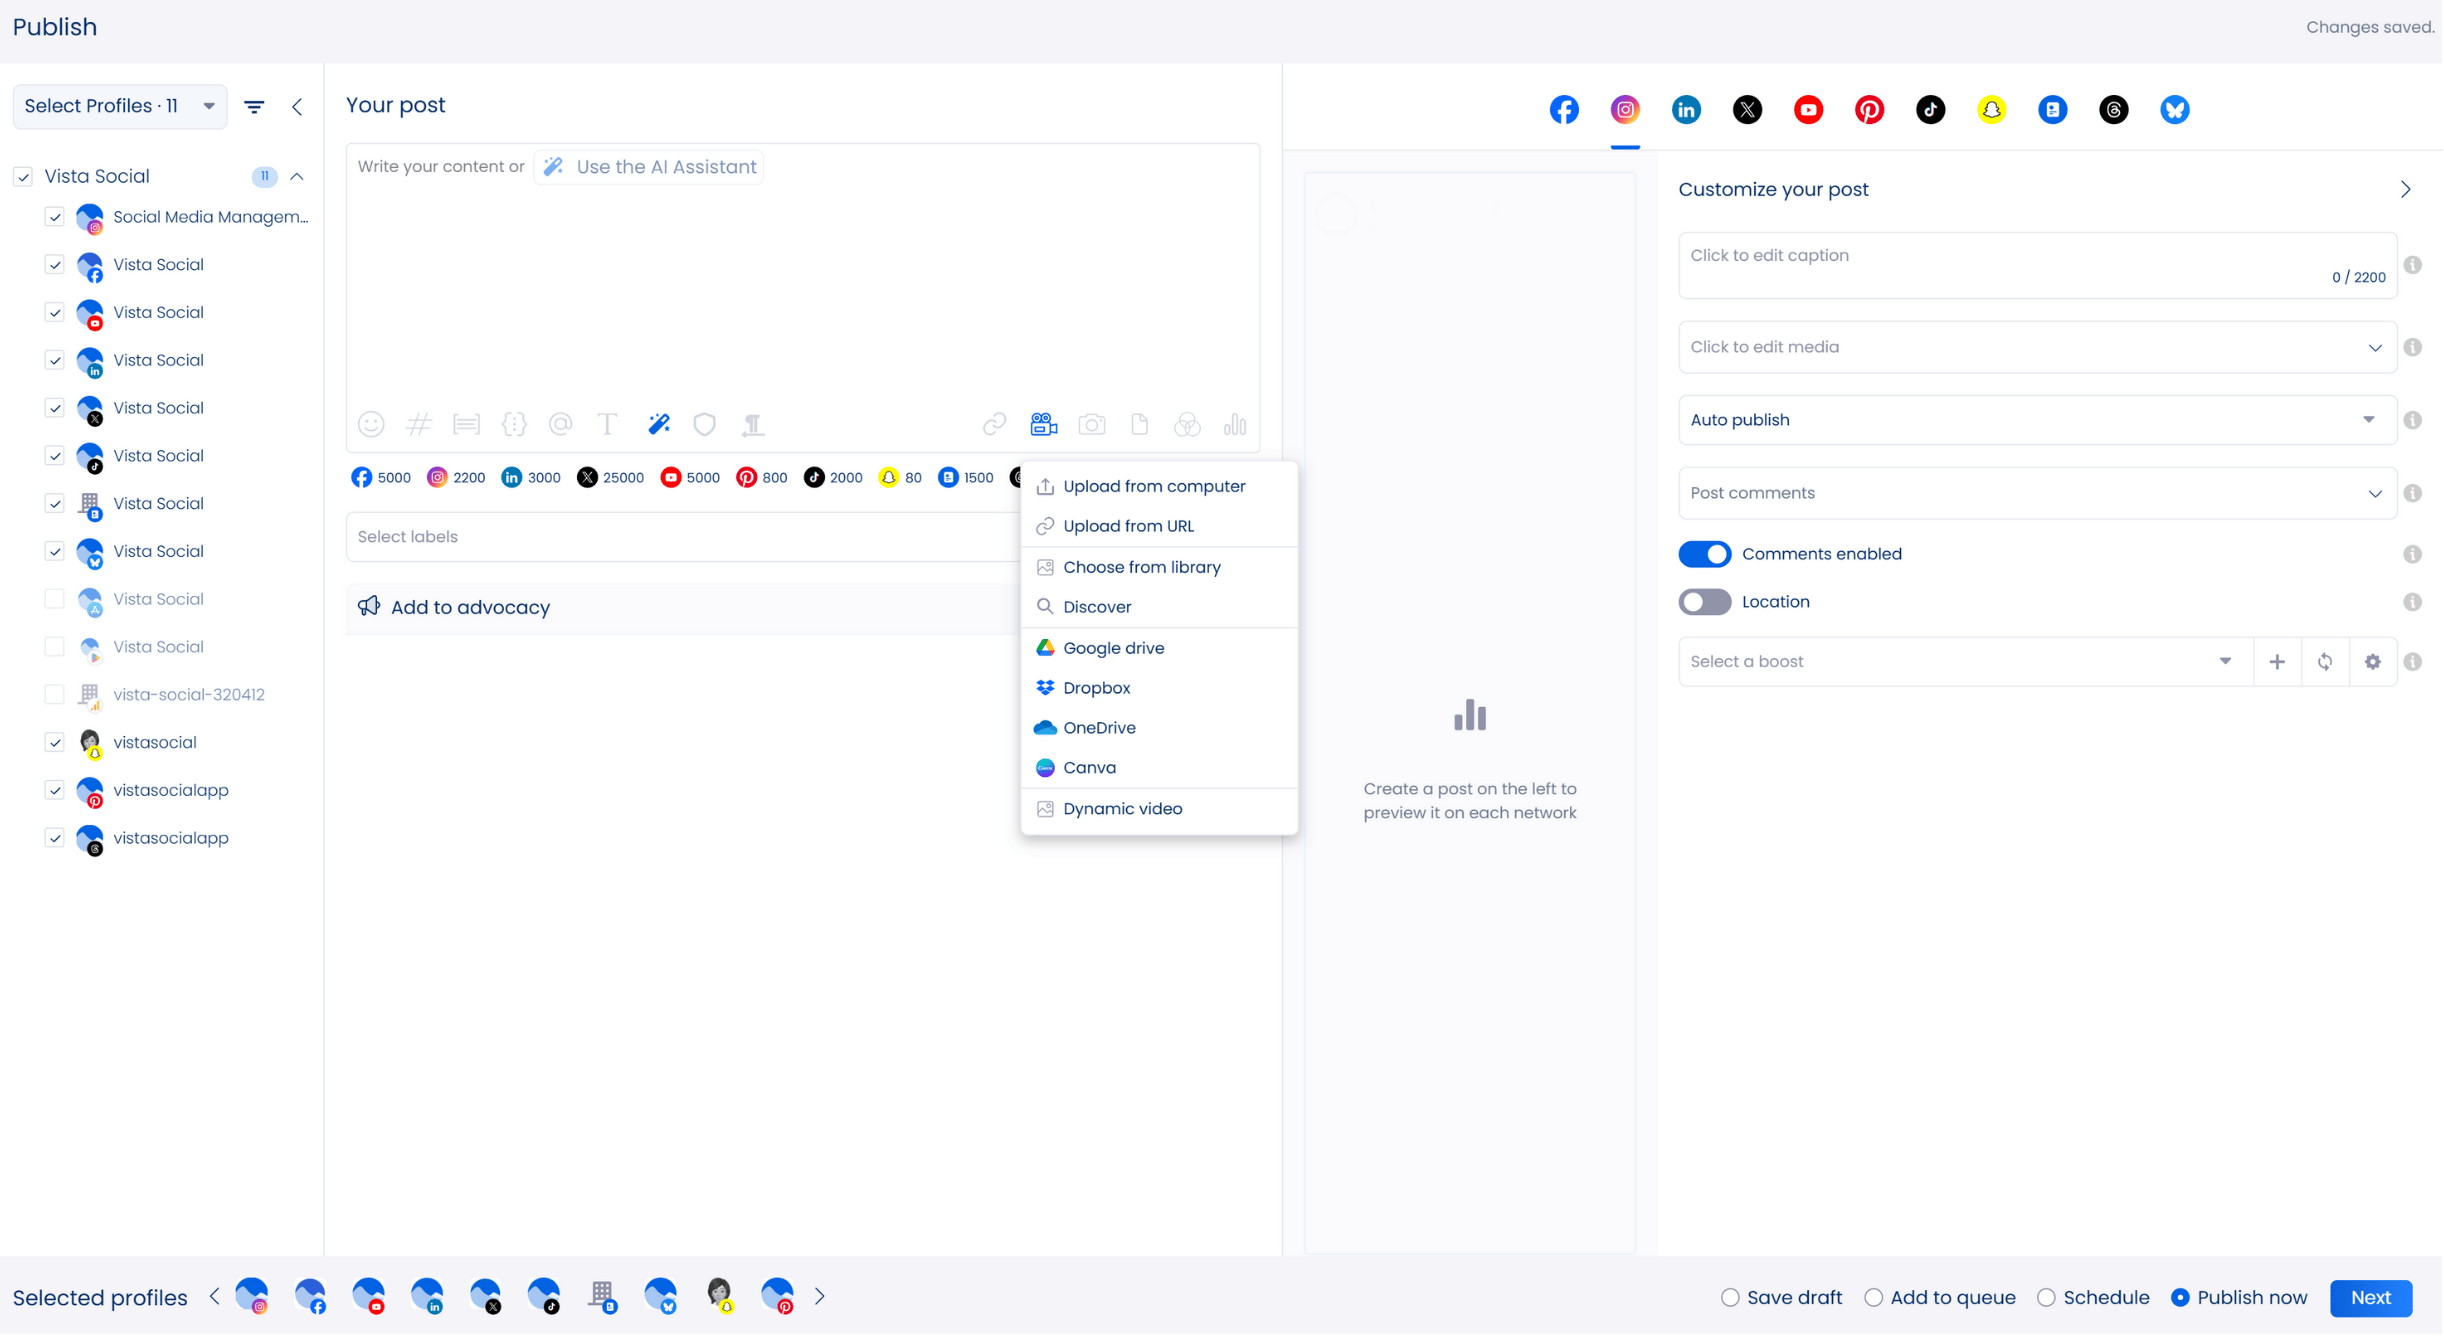This screenshot has height=1336, width=2444.
Task: Click the mention (@) icon
Action: (x=561, y=424)
